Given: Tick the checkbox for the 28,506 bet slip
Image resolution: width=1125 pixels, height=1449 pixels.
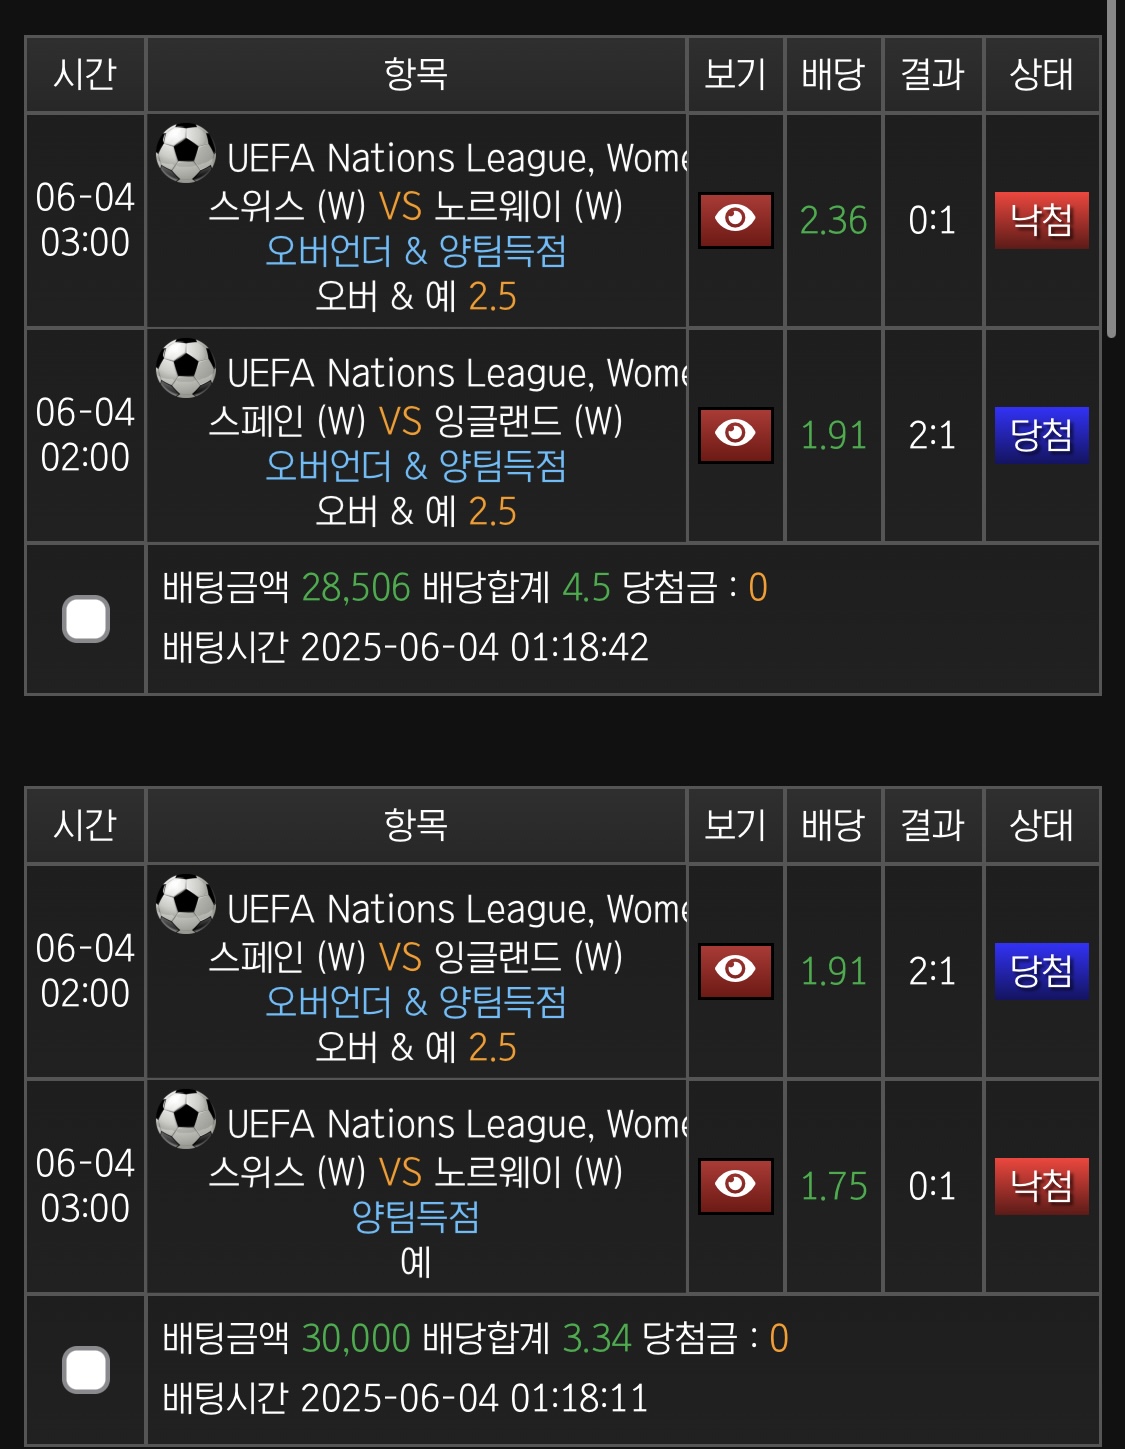Looking at the screenshot, I should point(86,619).
